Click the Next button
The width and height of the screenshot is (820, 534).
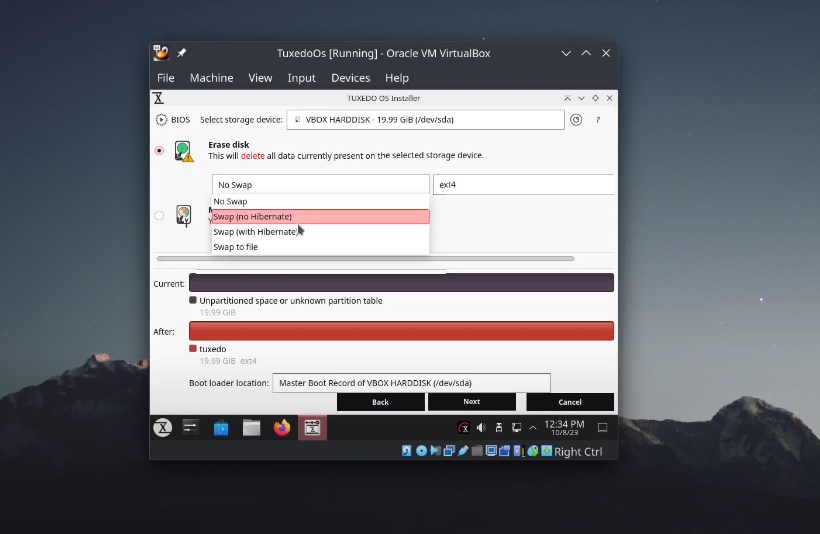(x=471, y=402)
